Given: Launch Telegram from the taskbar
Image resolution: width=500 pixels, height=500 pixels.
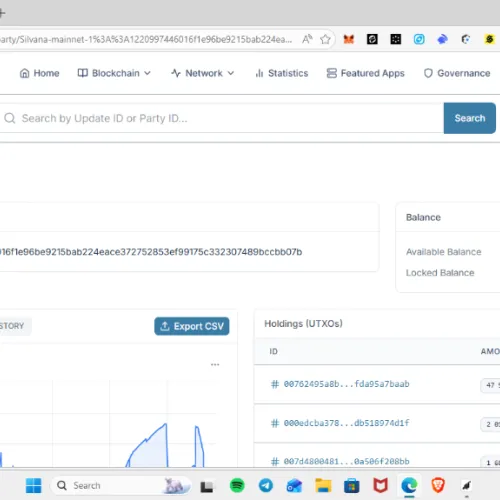Looking at the screenshot, I should 266,485.
